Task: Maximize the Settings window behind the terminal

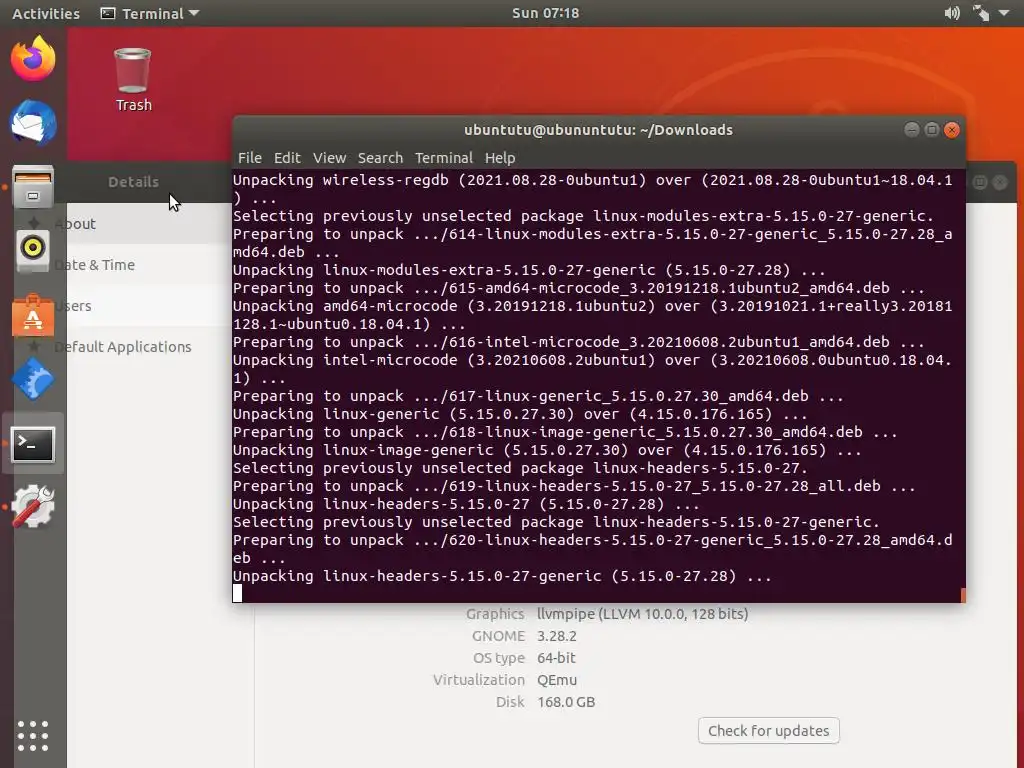Action: [980, 182]
